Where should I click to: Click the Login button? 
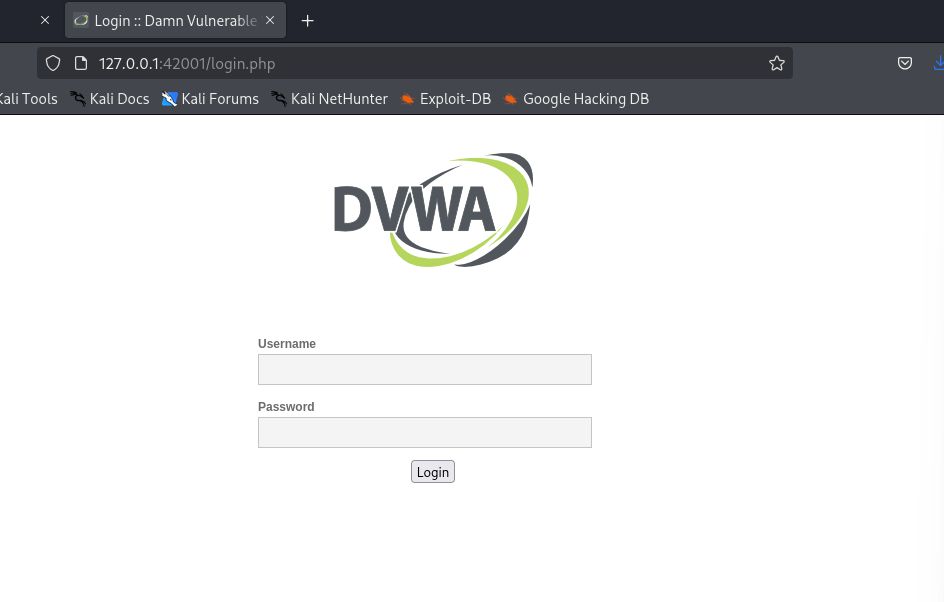tap(433, 472)
